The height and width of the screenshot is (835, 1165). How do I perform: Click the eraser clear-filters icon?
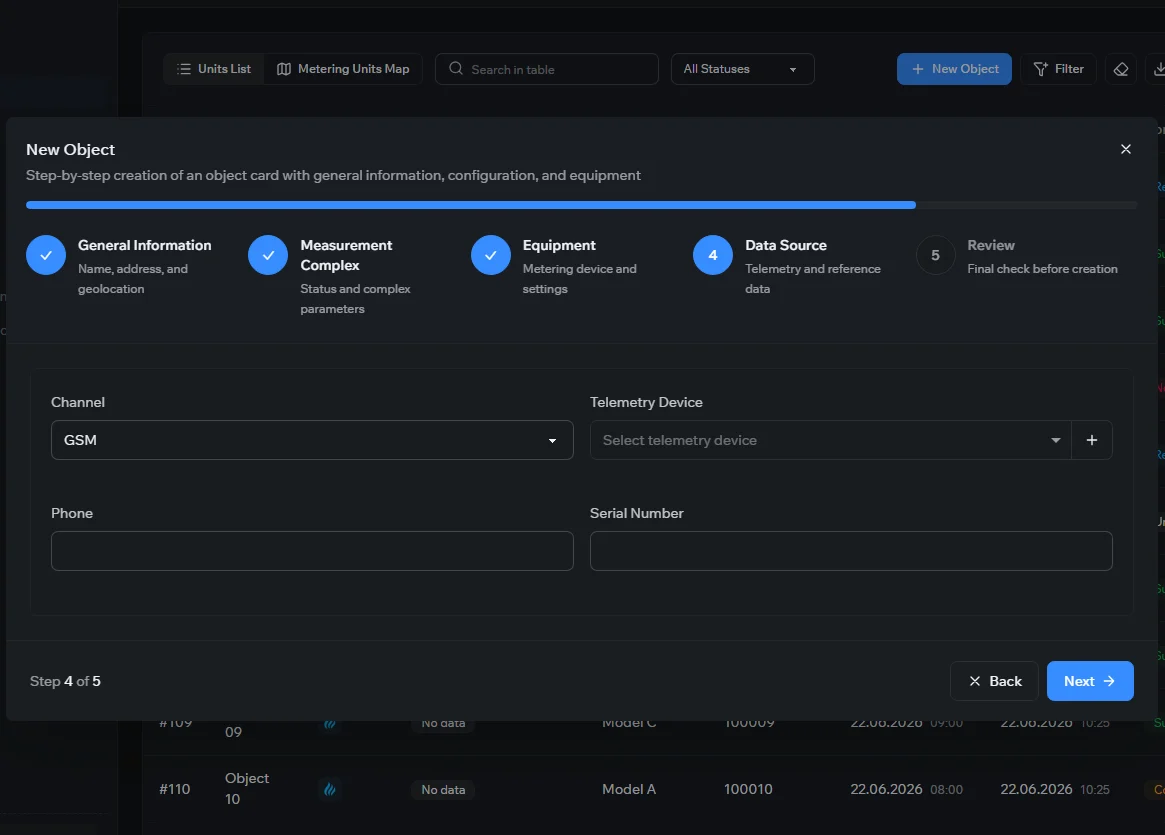point(1120,69)
